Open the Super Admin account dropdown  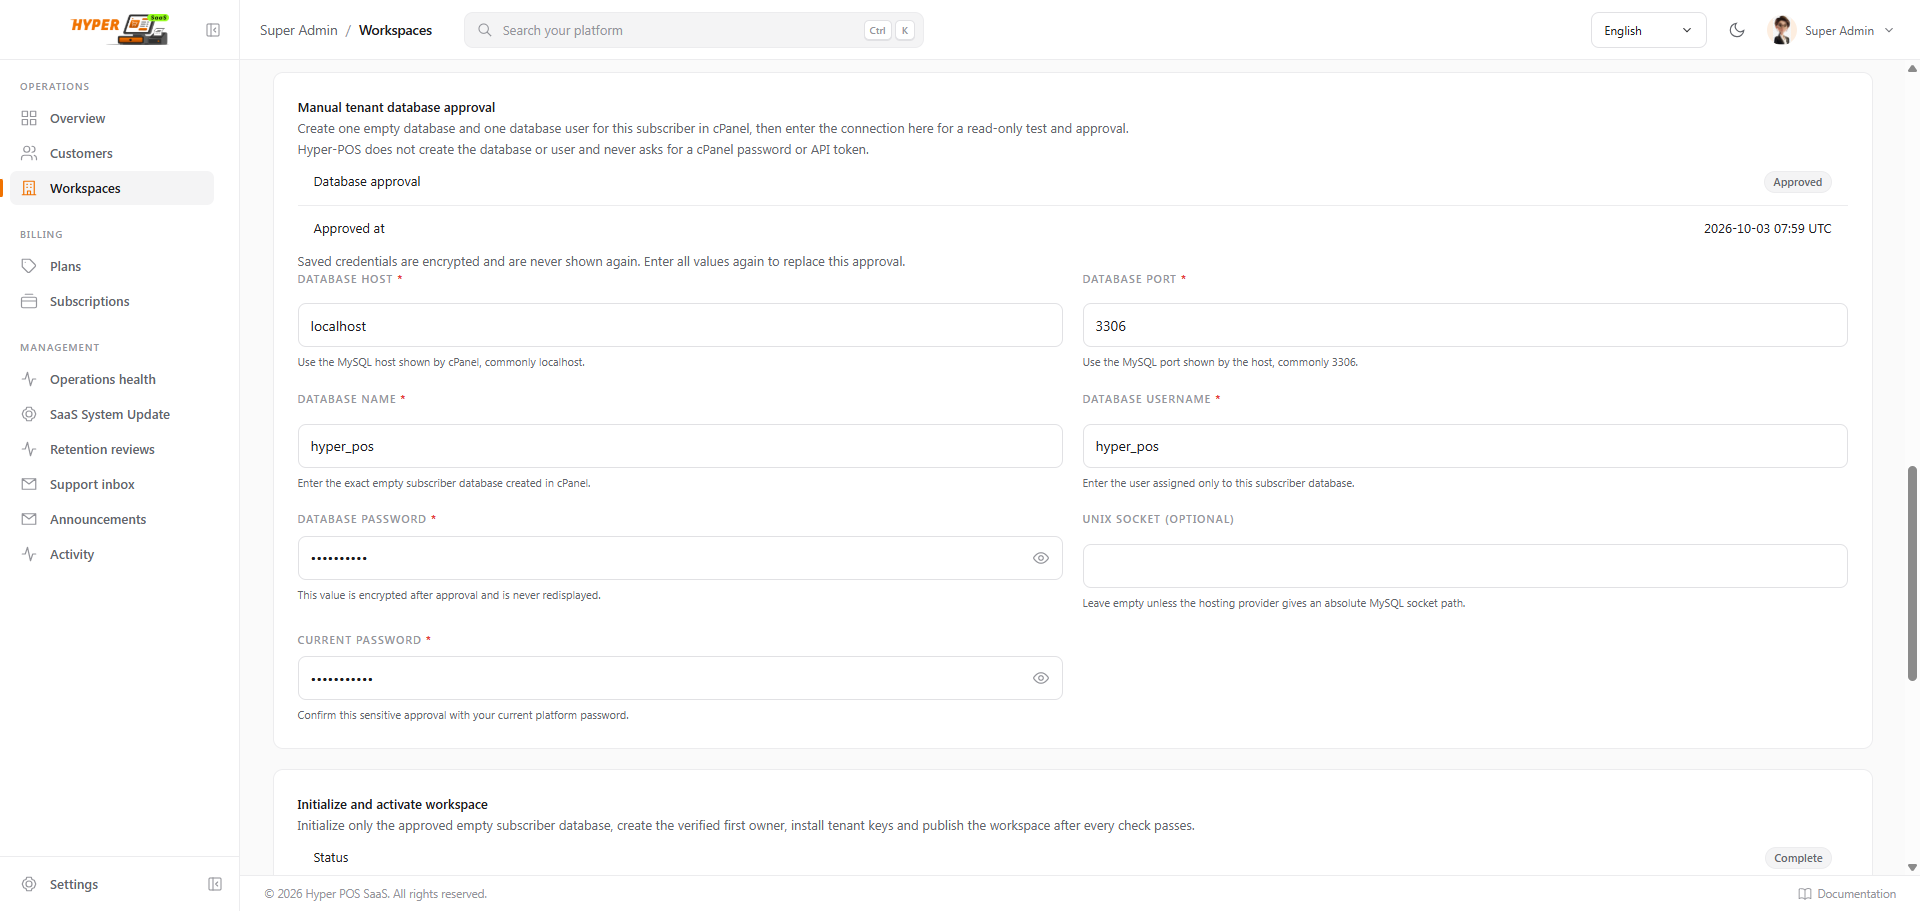(1831, 30)
